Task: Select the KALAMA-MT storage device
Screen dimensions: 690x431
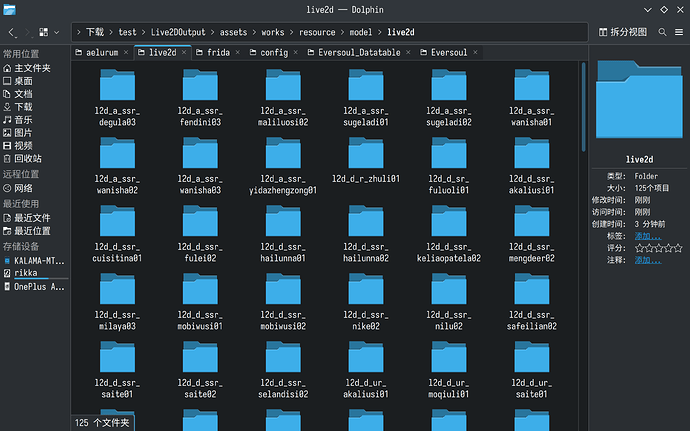Action: coord(35,261)
